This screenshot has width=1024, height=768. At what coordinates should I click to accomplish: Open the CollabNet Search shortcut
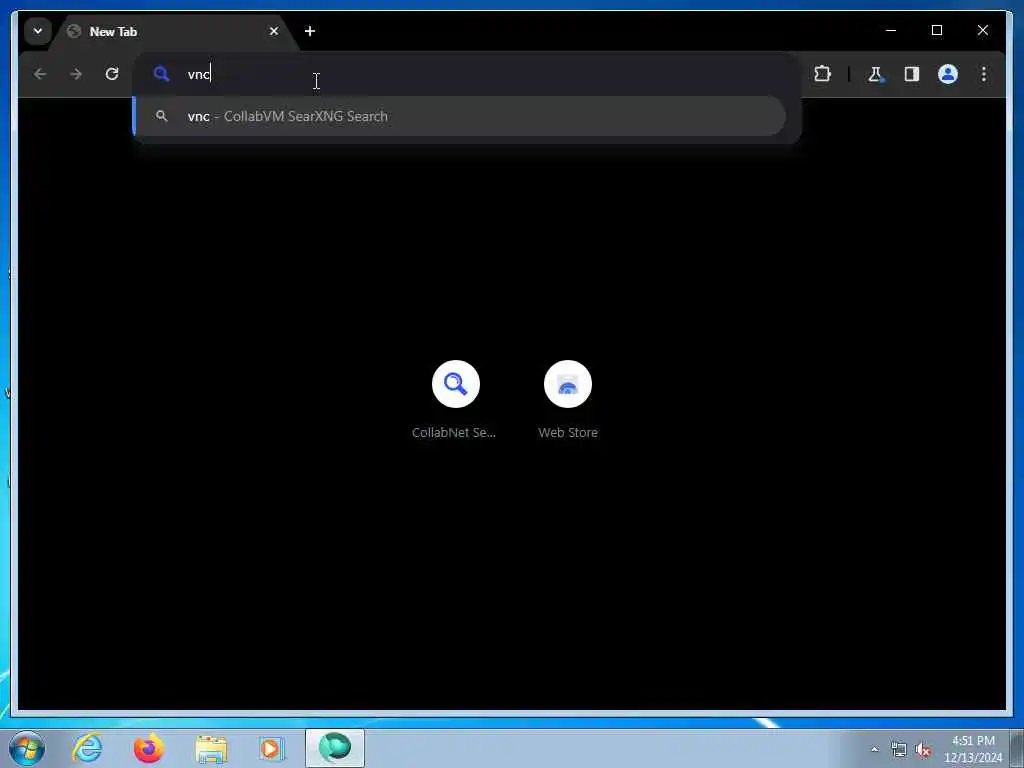(x=455, y=399)
